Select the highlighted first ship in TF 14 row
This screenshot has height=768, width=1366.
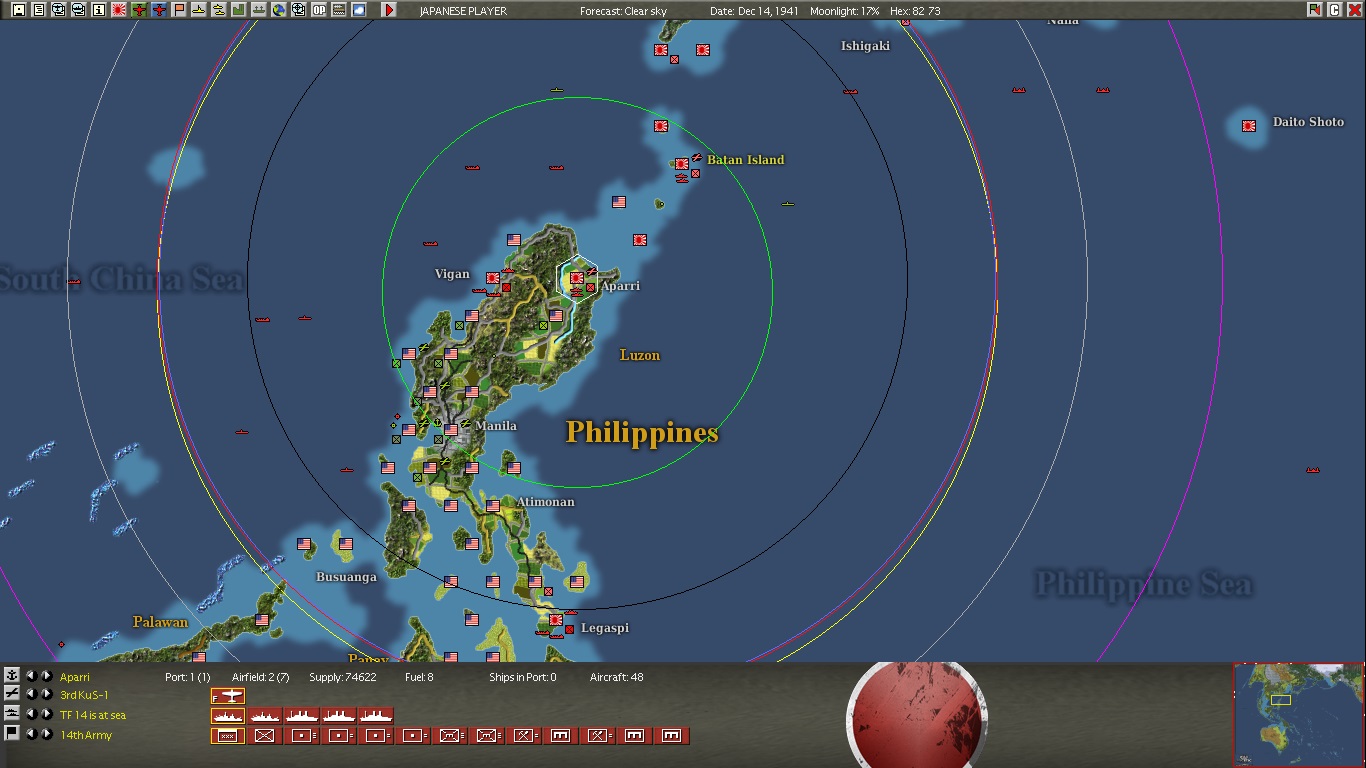tap(228, 716)
